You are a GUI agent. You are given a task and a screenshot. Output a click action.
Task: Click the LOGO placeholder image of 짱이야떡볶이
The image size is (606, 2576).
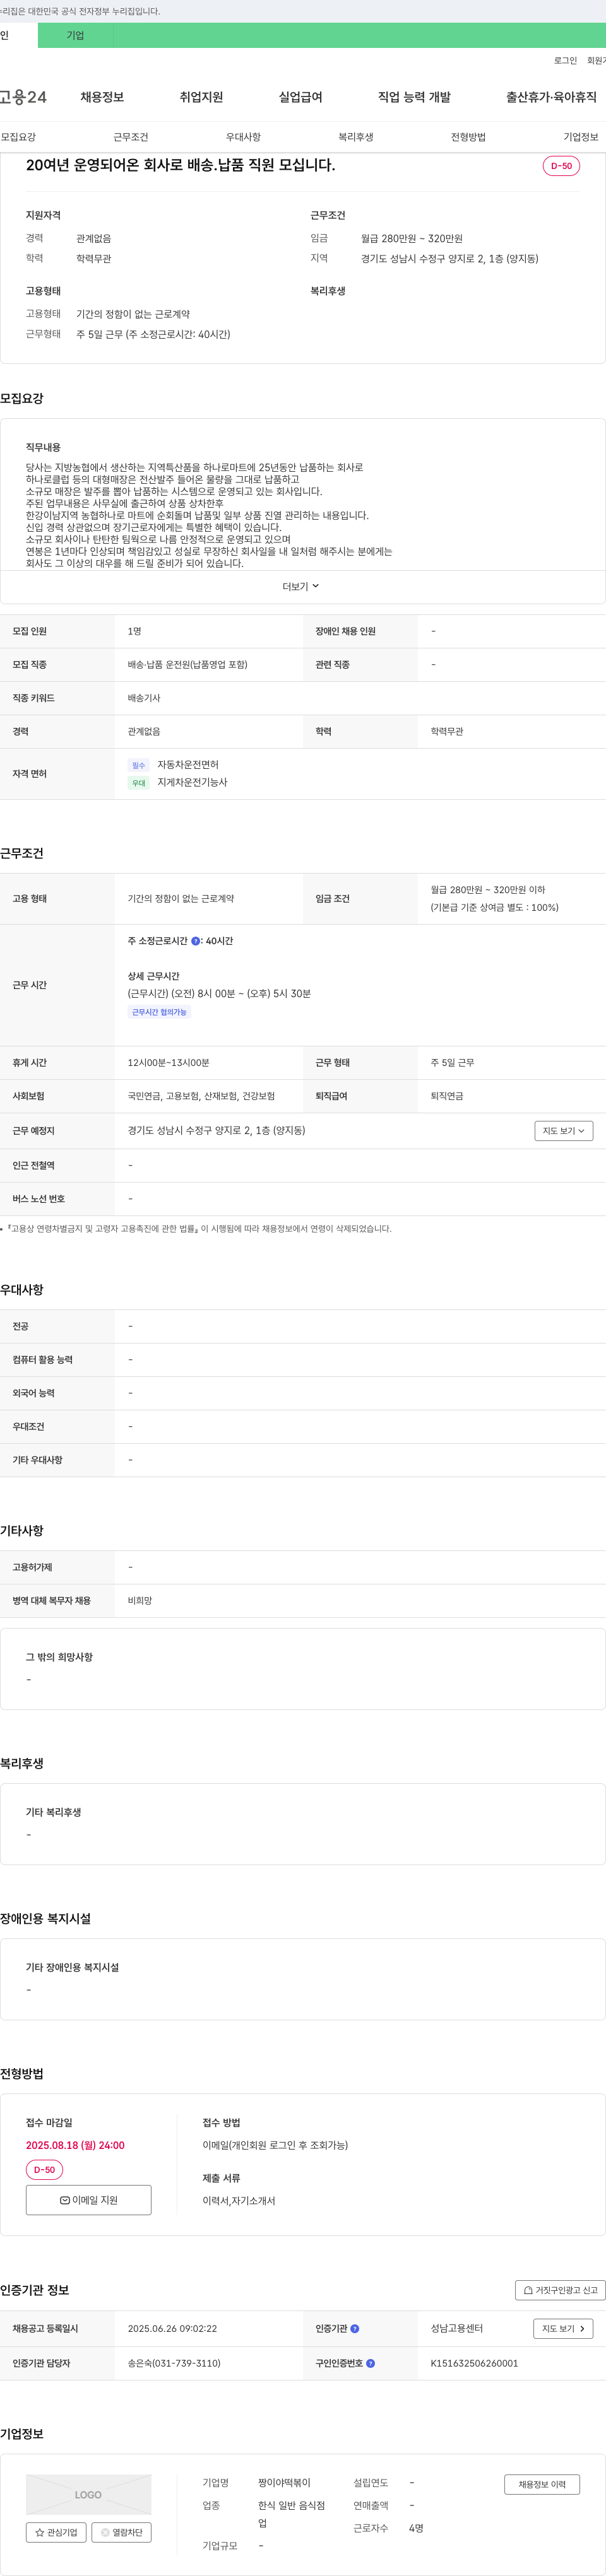pyautogui.click(x=88, y=2495)
